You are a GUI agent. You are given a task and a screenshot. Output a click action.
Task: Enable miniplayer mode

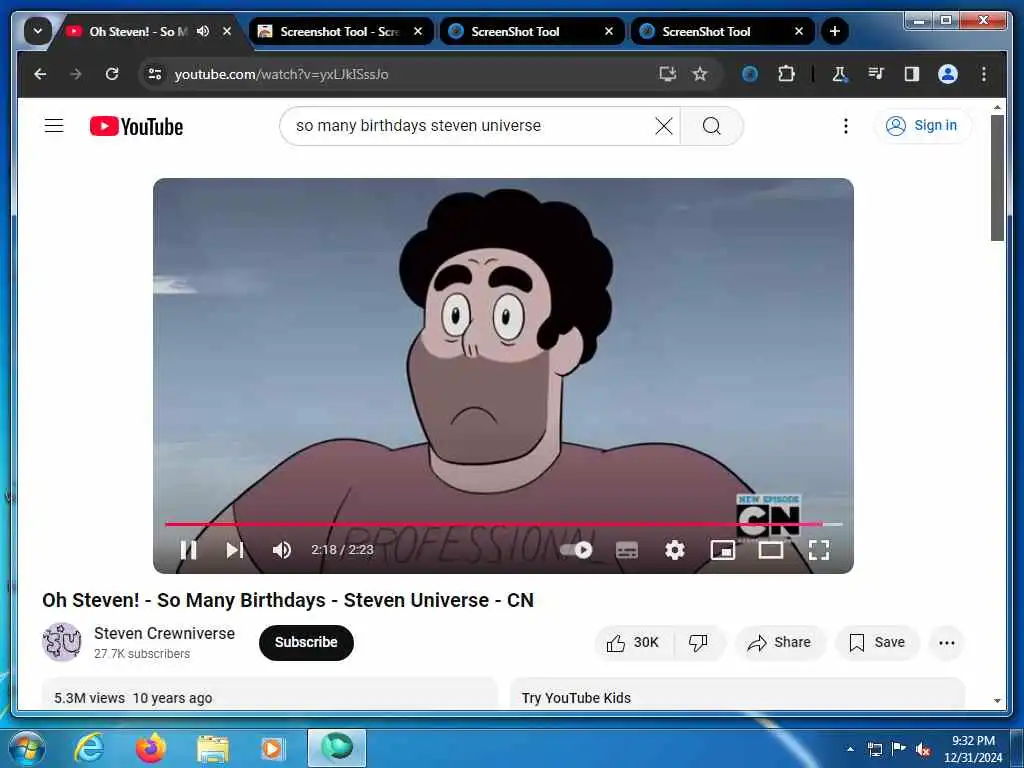(723, 550)
